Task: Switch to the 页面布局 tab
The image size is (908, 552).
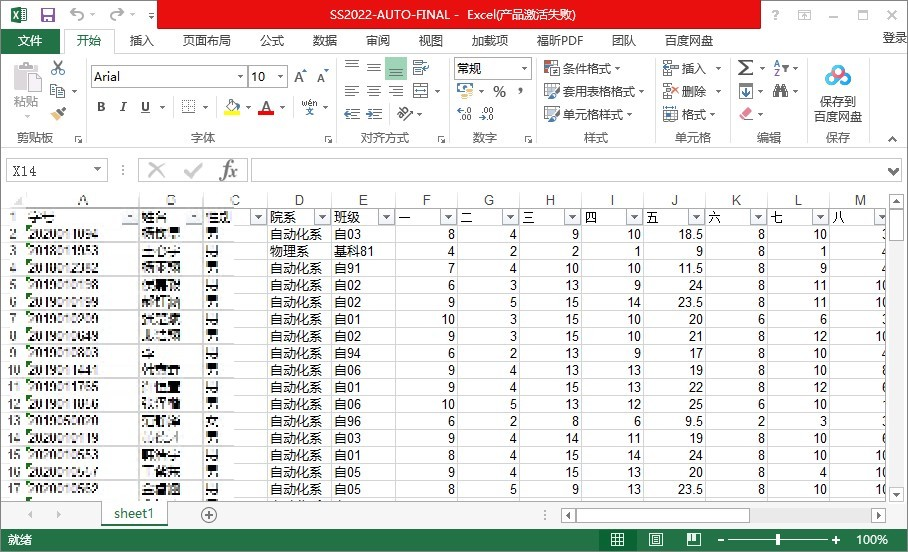Action: coord(206,41)
